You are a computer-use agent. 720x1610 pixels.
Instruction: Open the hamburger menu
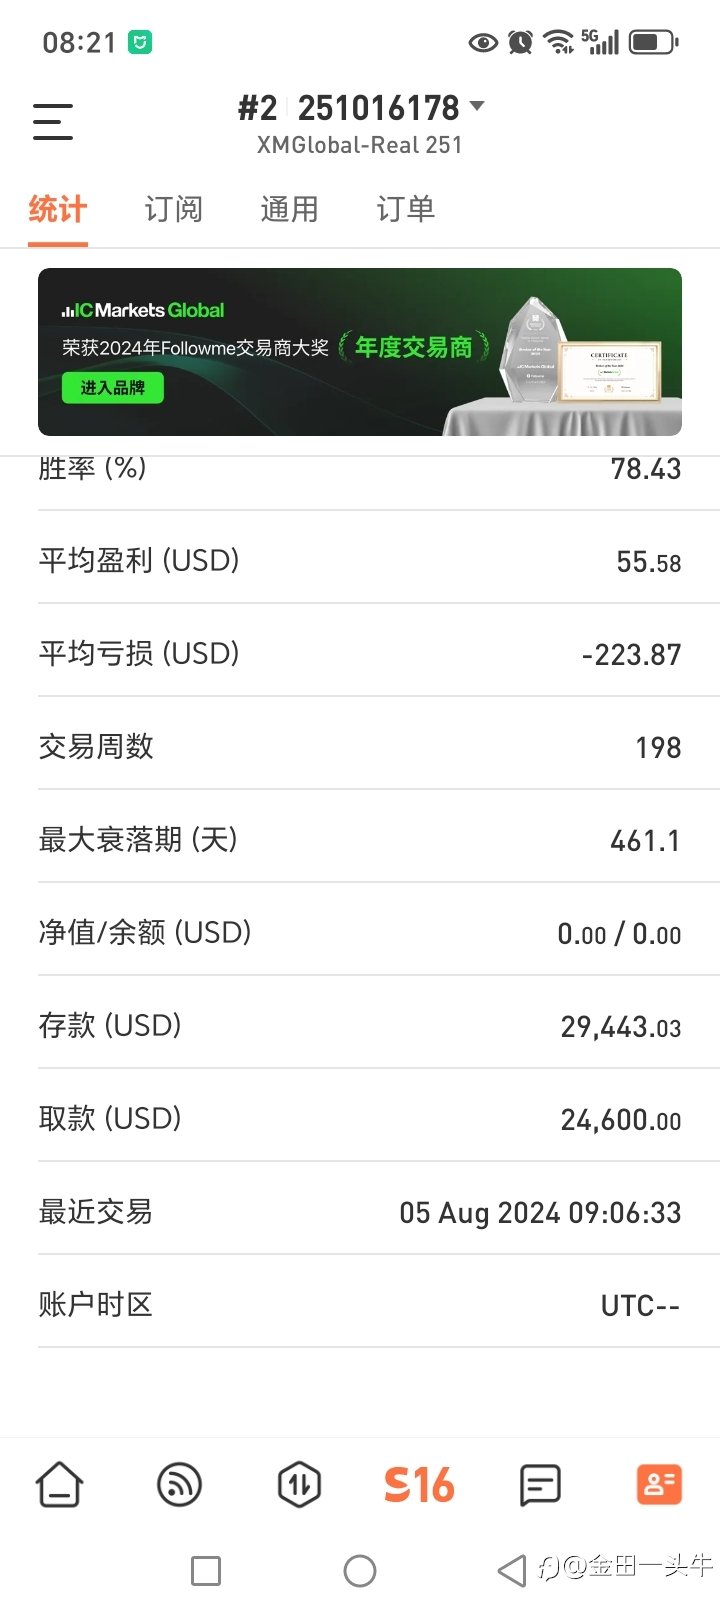click(53, 122)
